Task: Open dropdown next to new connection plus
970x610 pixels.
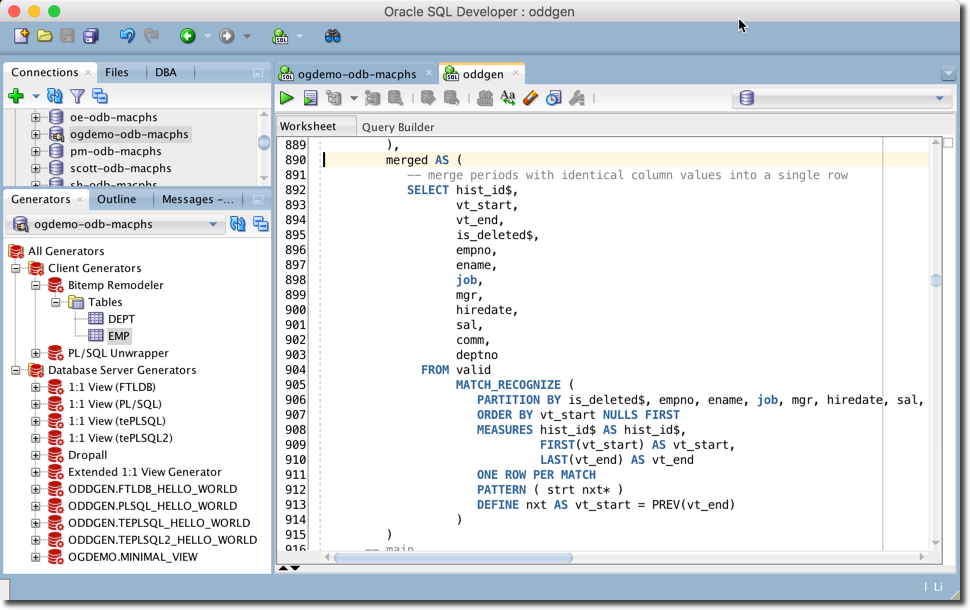Action: [36, 97]
